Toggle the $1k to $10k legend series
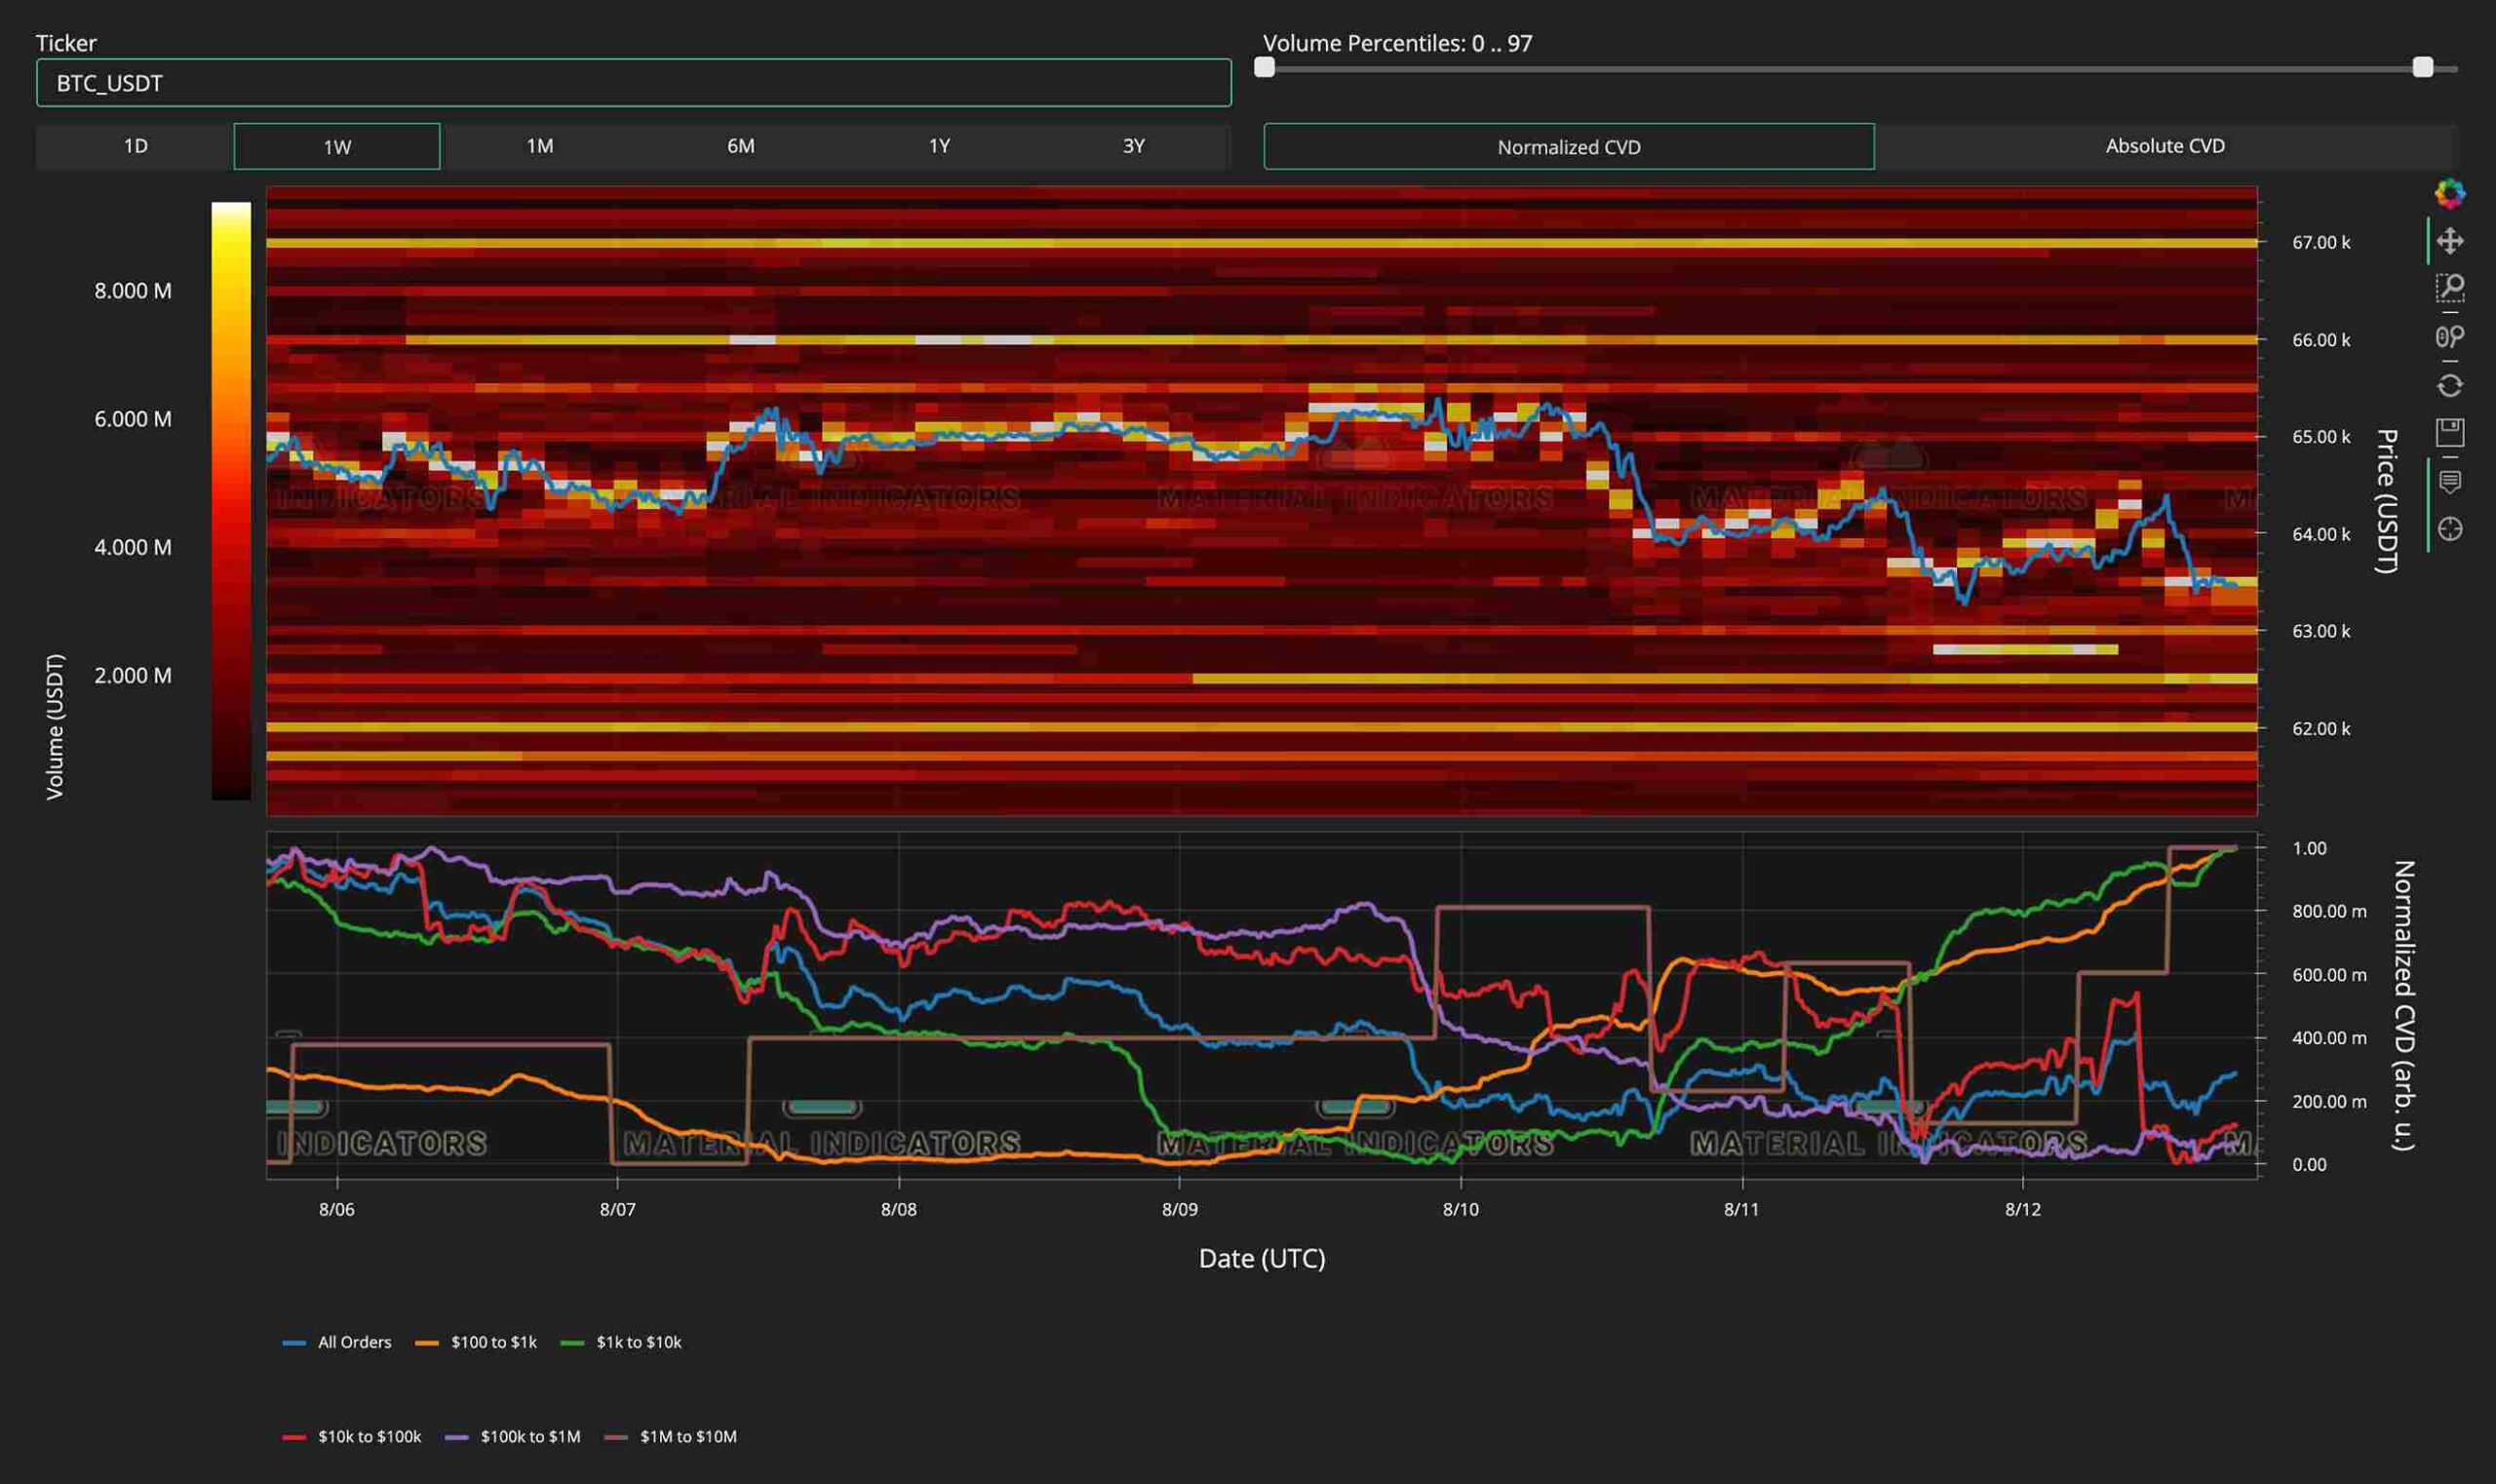The image size is (2496, 1484). coord(621,1342)
